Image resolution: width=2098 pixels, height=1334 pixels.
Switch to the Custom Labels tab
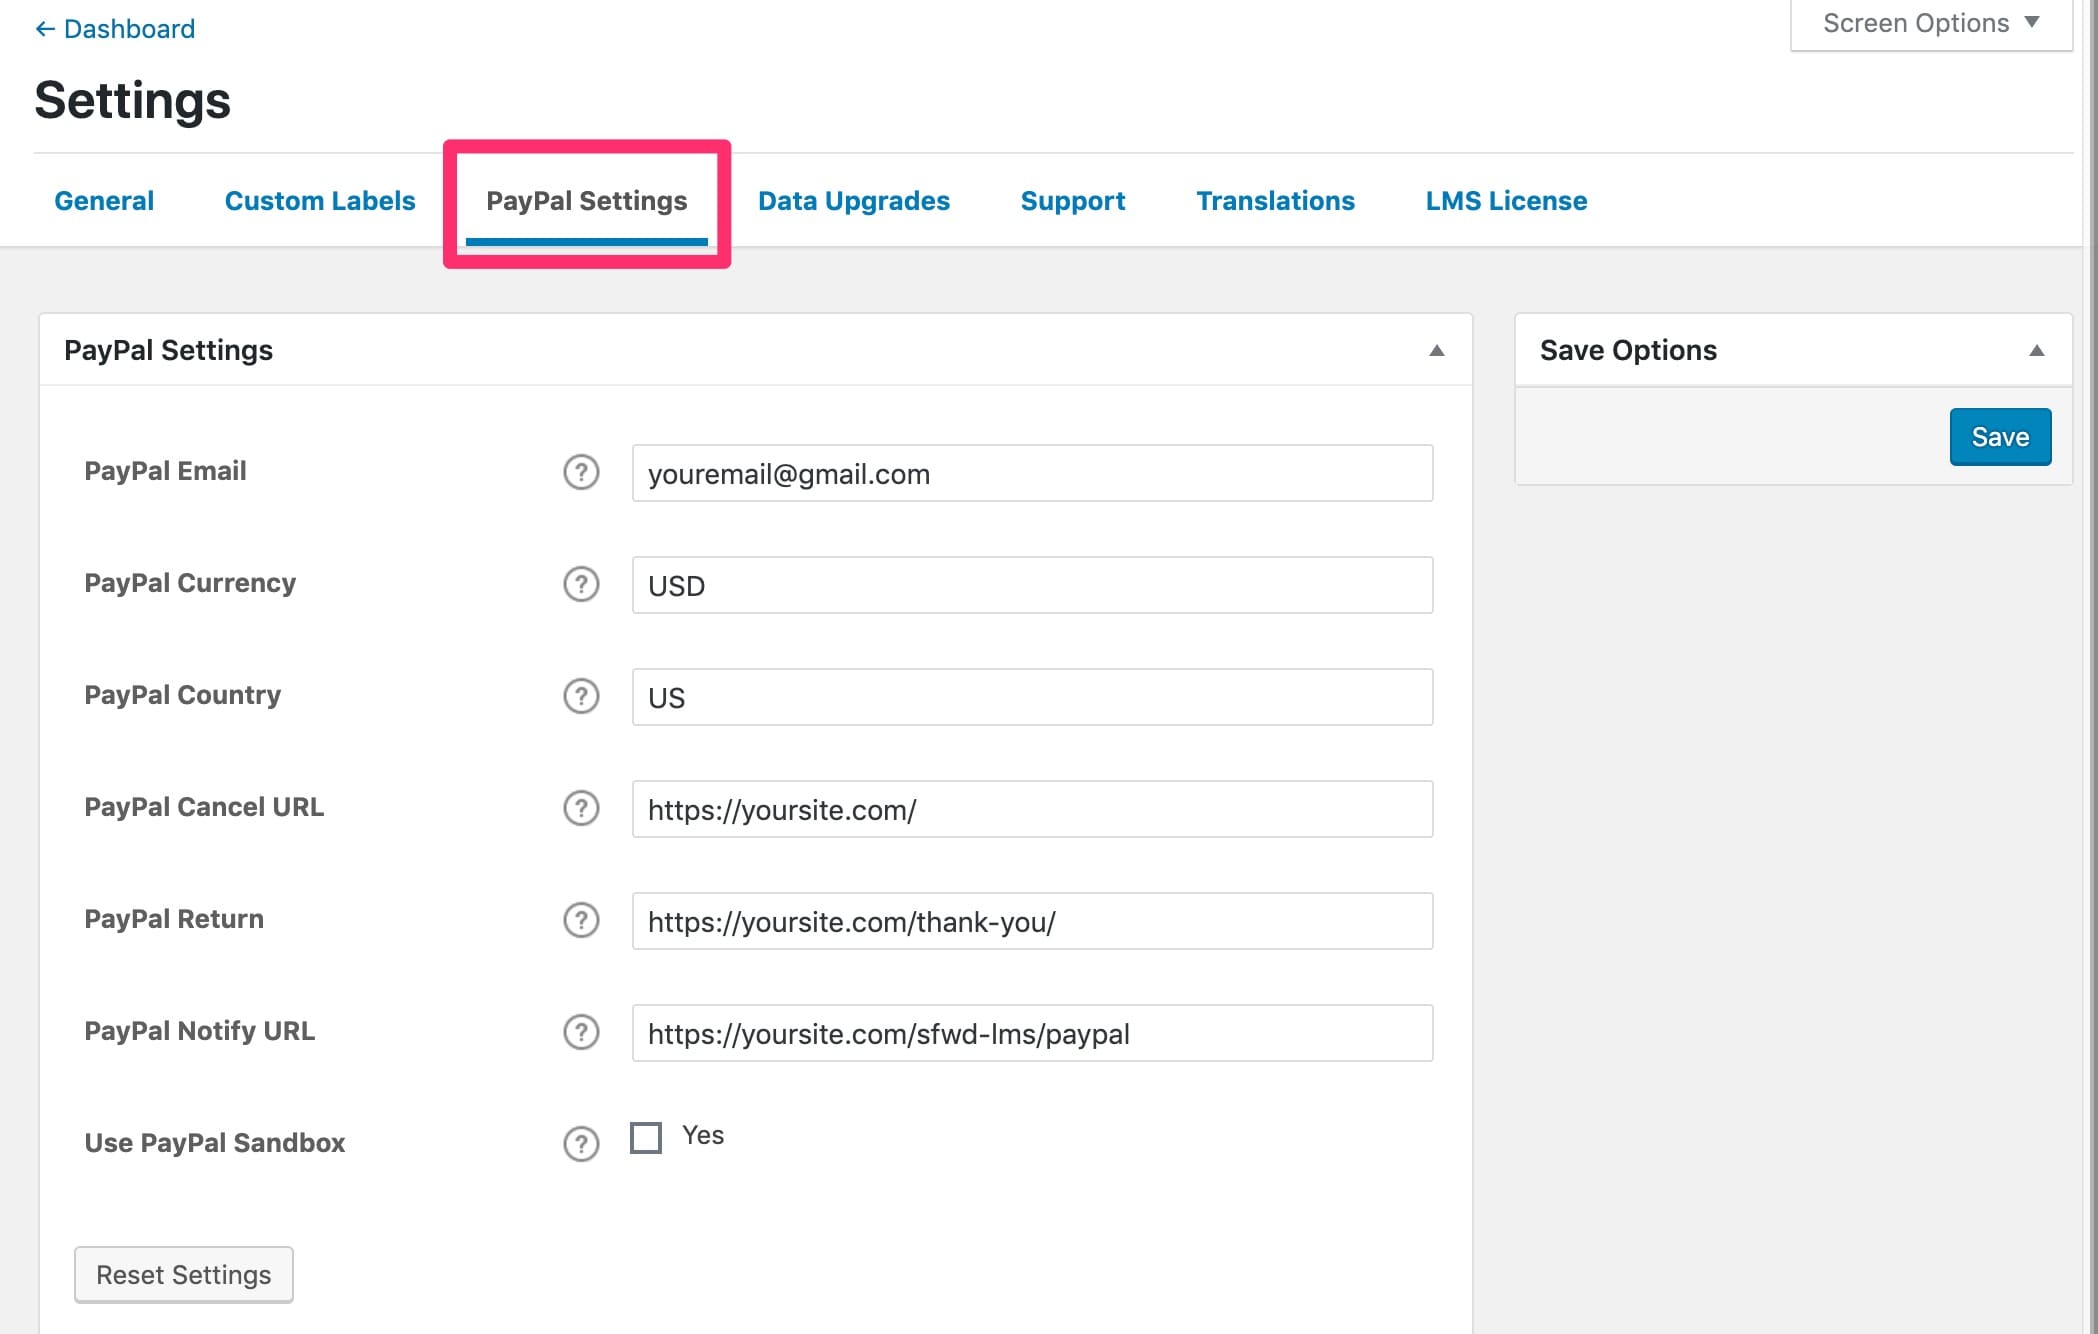point(320,201)
